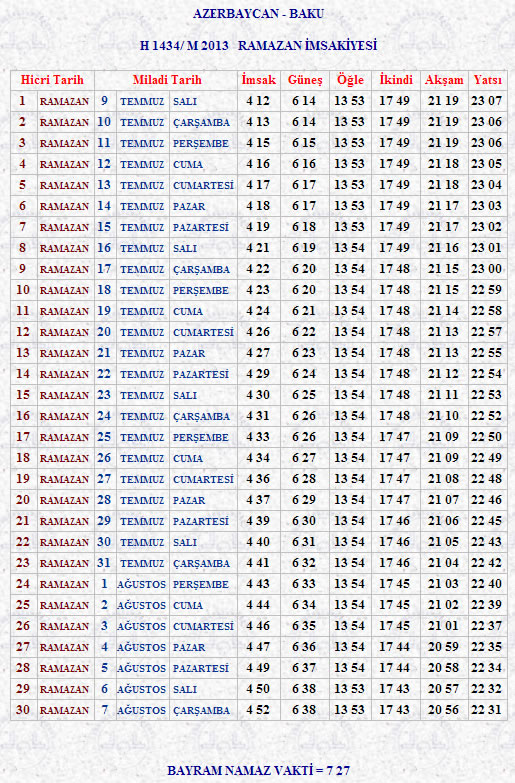The height and width of the screenshot is (783, 515).
Task: Click imsak time 4 52 for 30 Ramazan
Action: tap(258, 710)
